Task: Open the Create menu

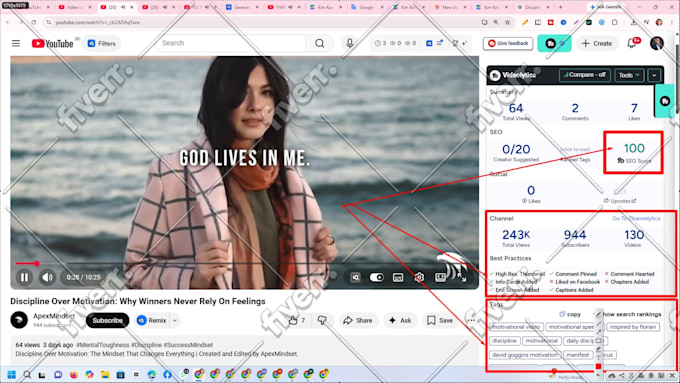Action: tap(597, 43)
